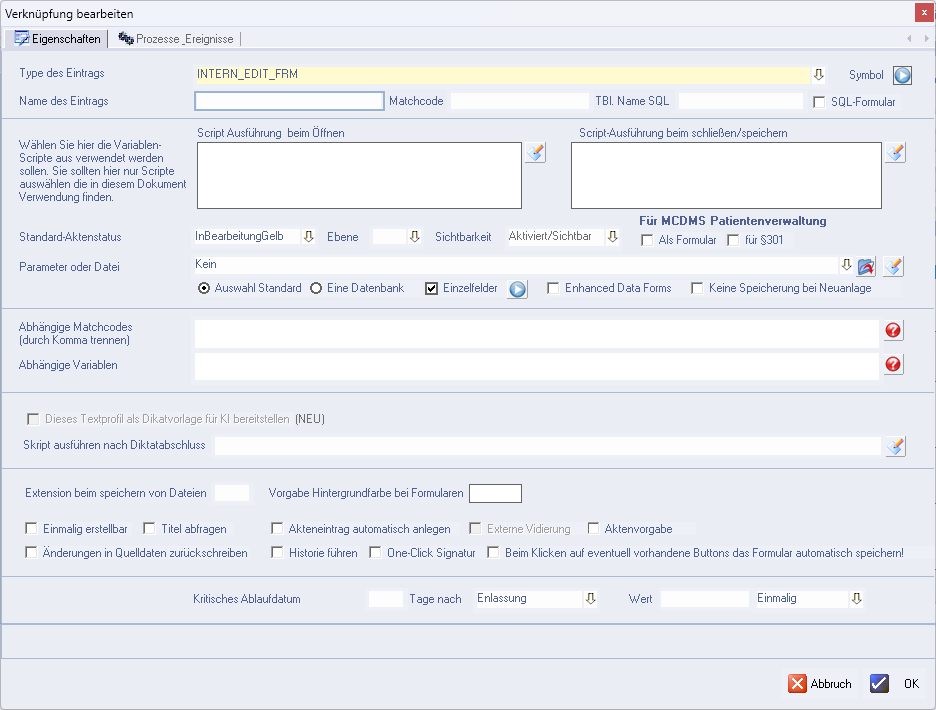Switch to the Prozesse_Ereignisse tab
Screen dimensions: 936x710
(176, 39)
